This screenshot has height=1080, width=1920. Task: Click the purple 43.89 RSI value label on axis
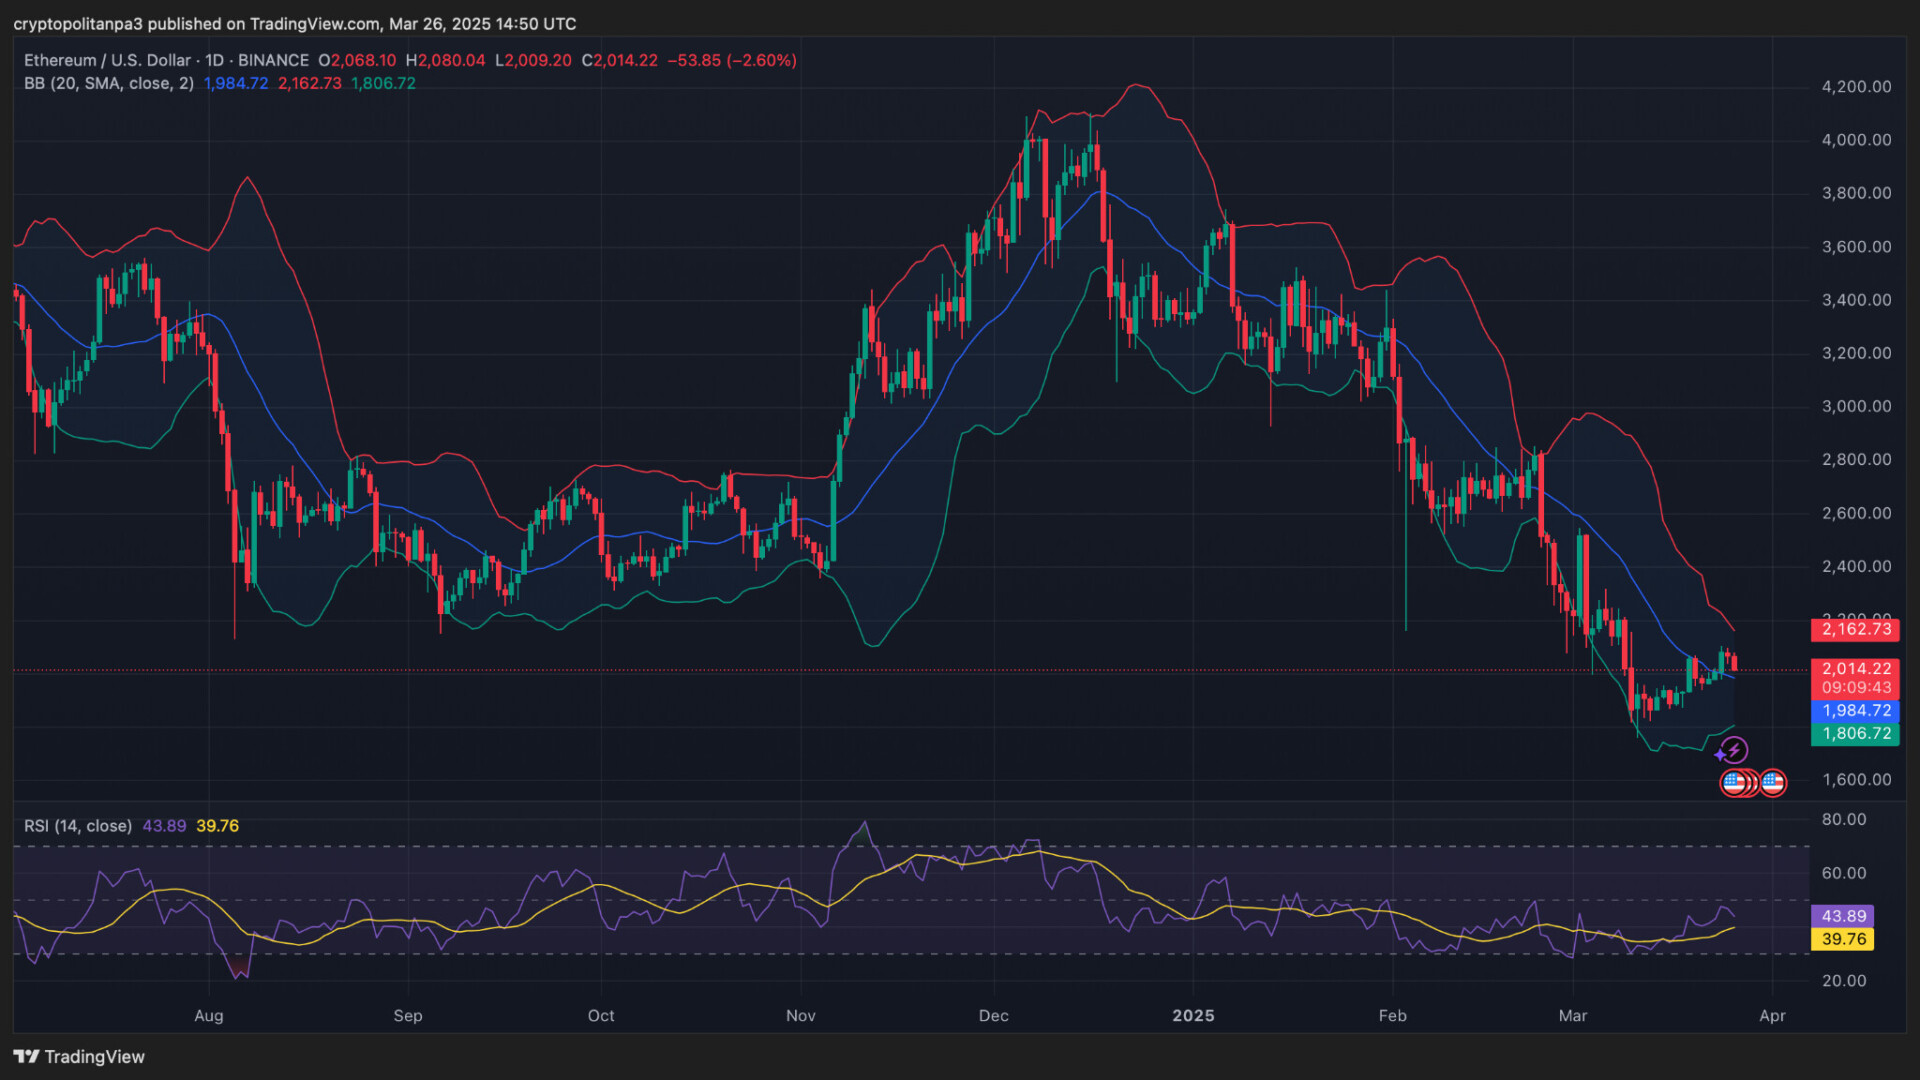(x=1843, y=916)
